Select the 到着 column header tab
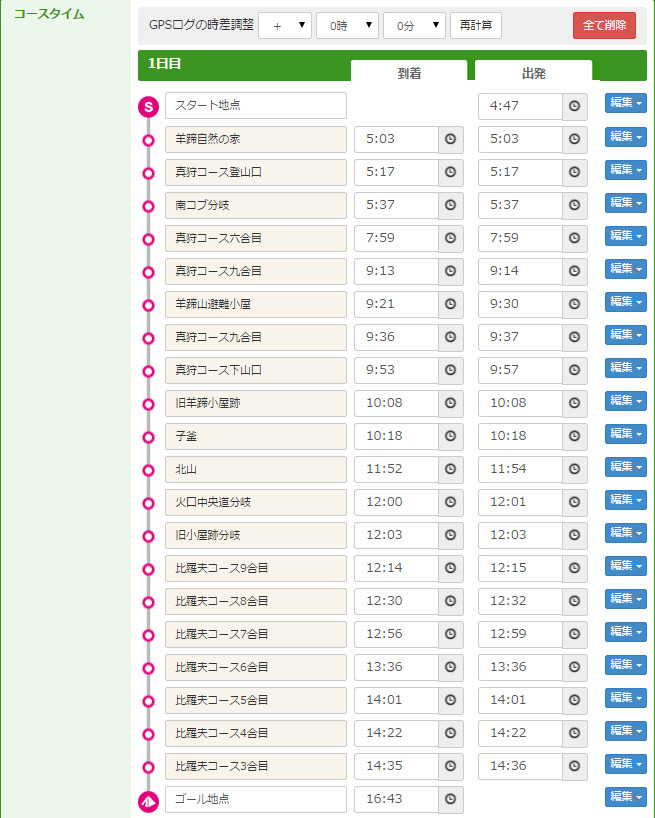The width and height of the screenshot is (655, 818). 408,72
